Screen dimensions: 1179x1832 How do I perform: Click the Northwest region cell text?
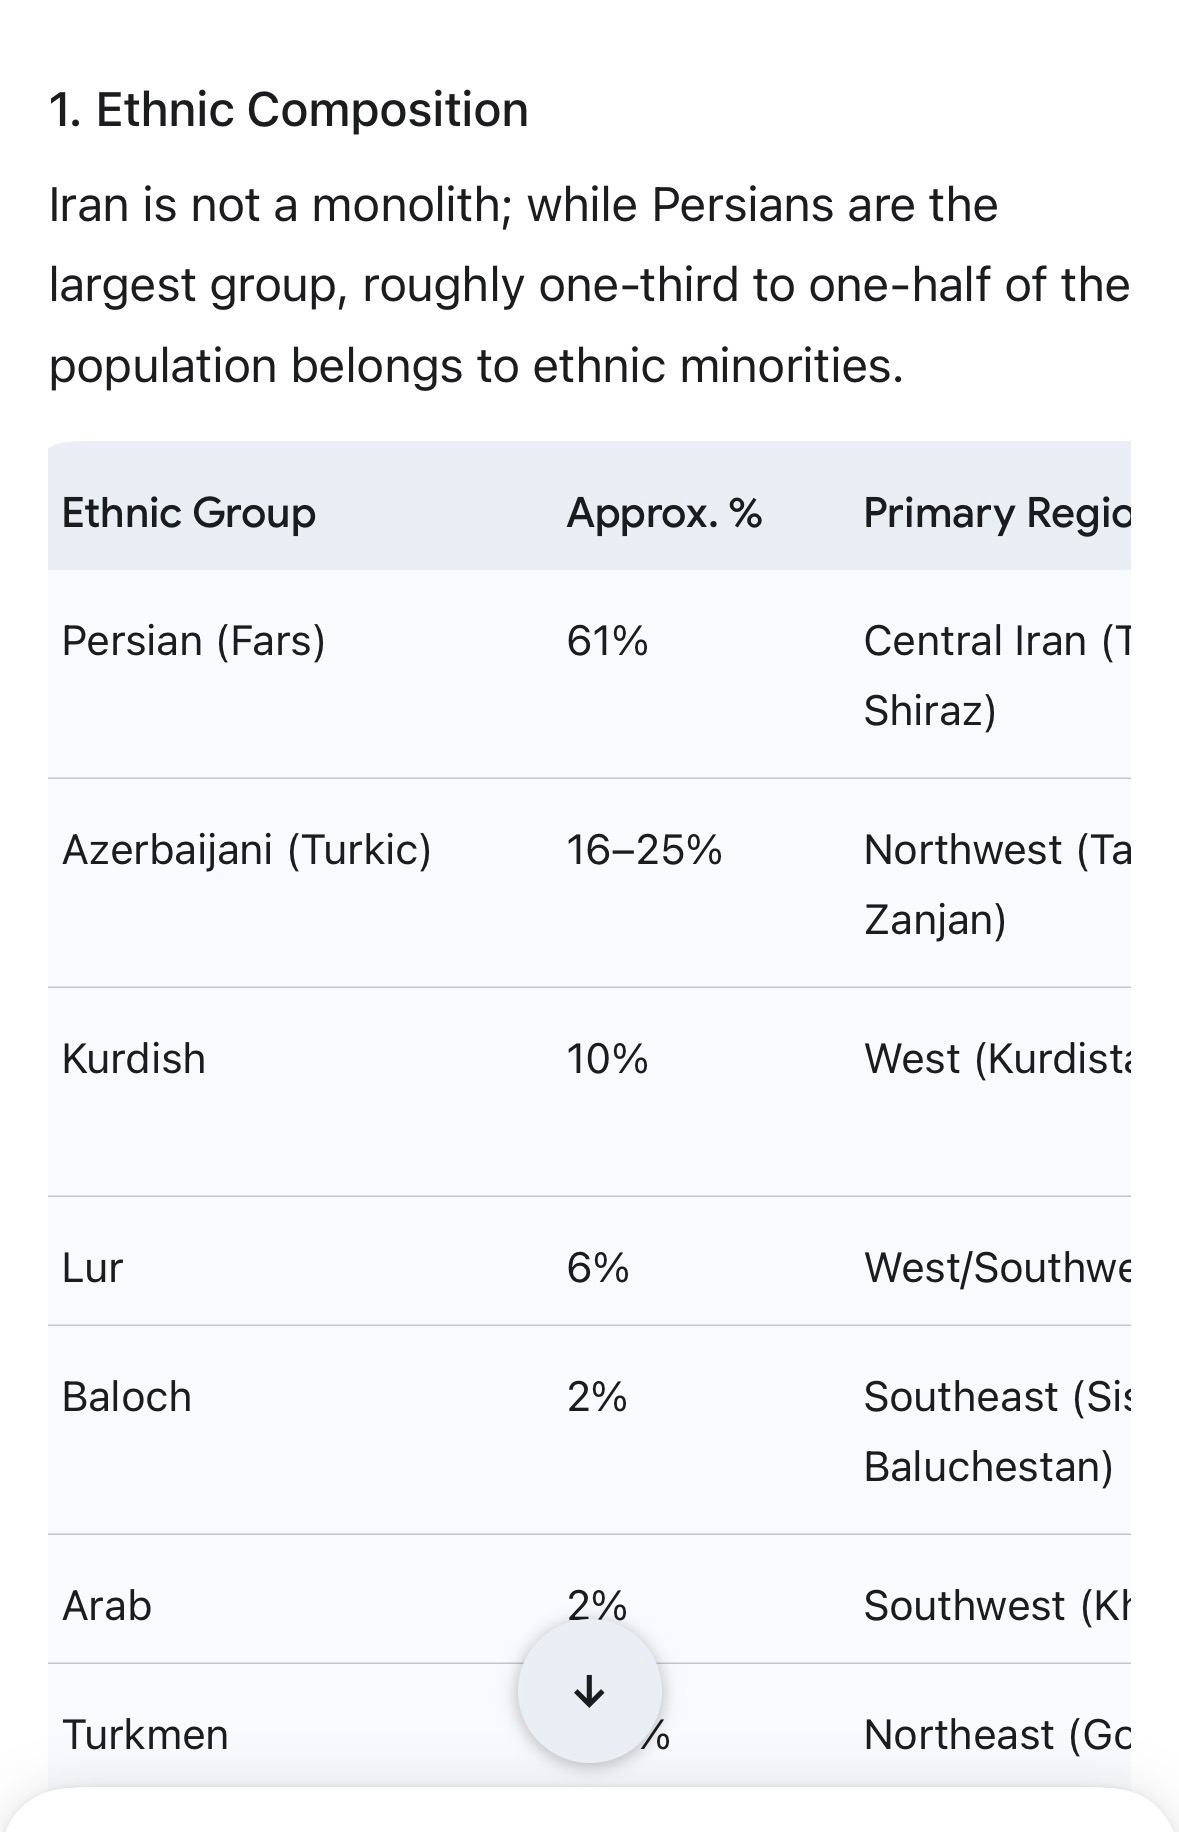coord(995,884)
